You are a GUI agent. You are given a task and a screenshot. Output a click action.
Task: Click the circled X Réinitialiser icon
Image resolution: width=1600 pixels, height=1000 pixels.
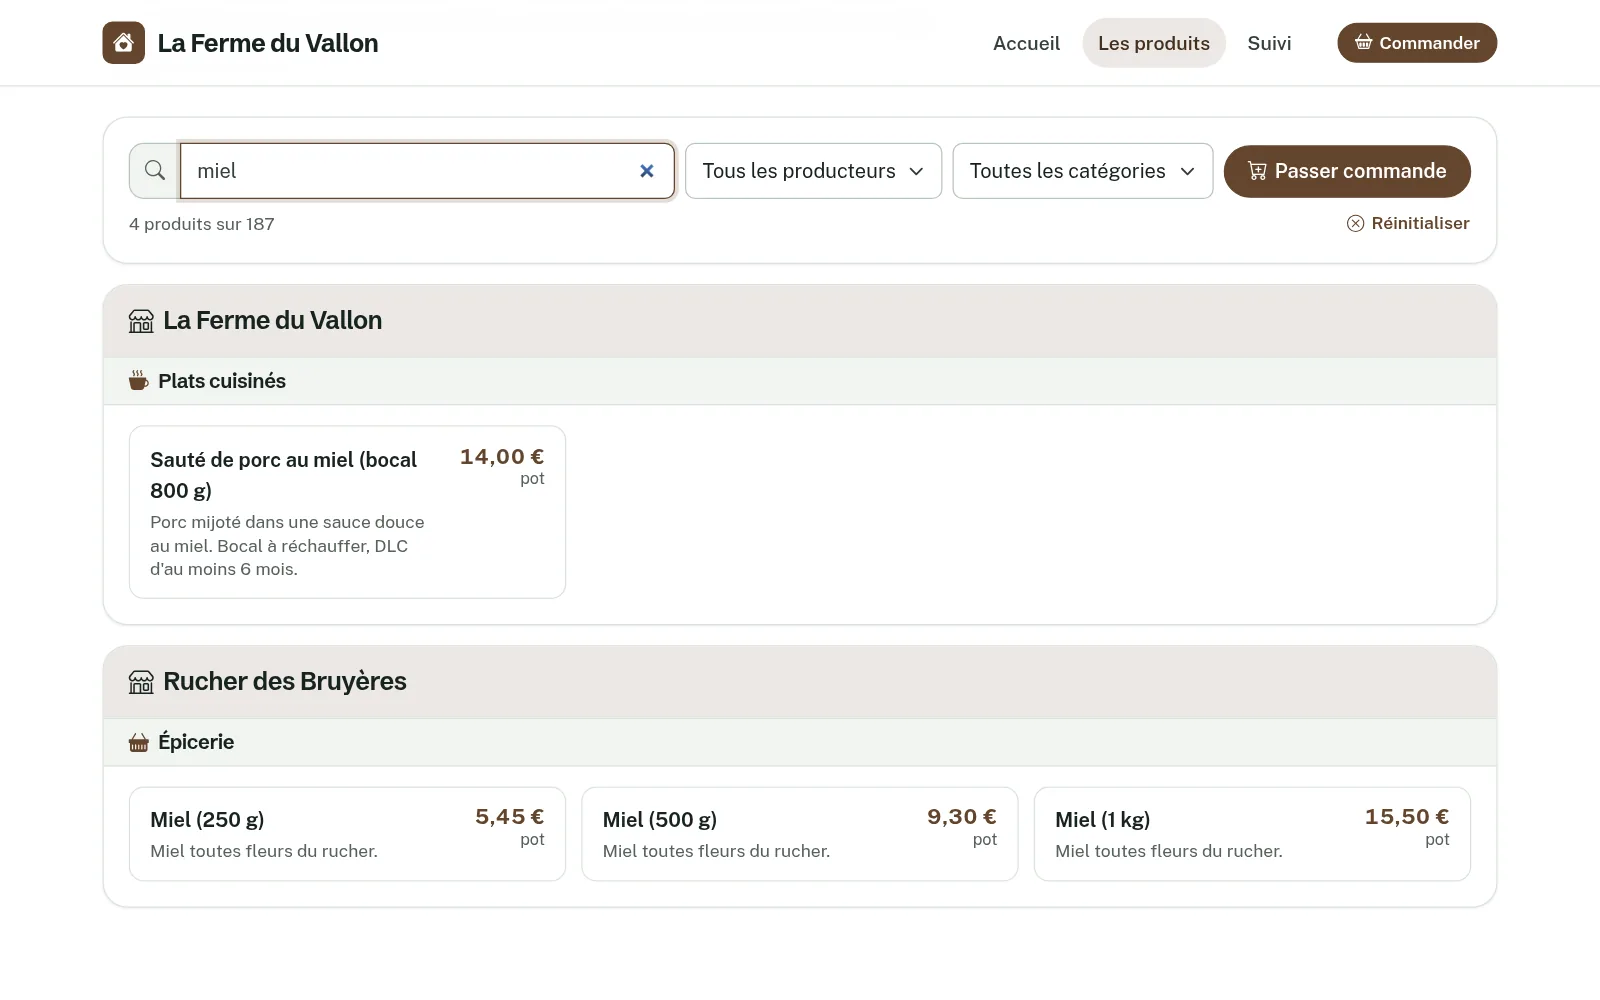pos(1355,223)
